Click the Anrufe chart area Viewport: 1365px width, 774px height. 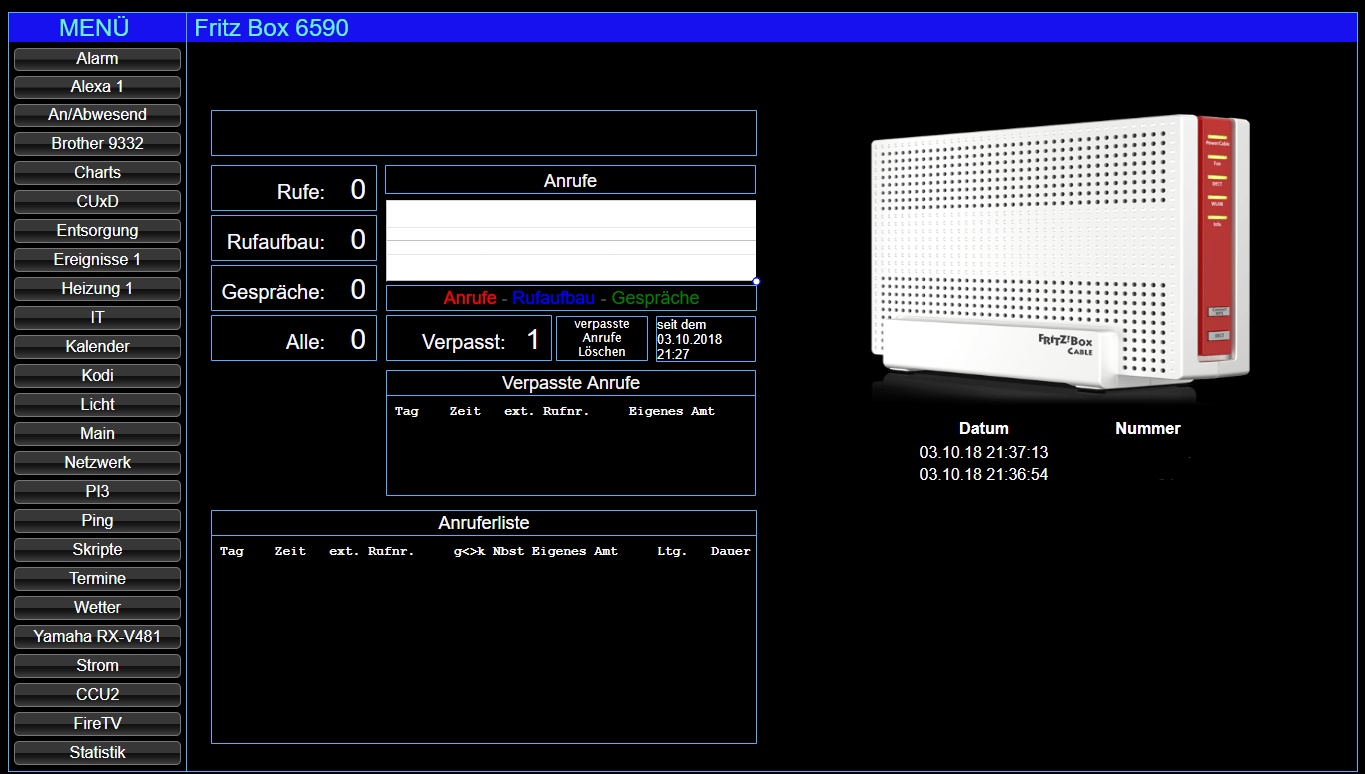(571, 240)
